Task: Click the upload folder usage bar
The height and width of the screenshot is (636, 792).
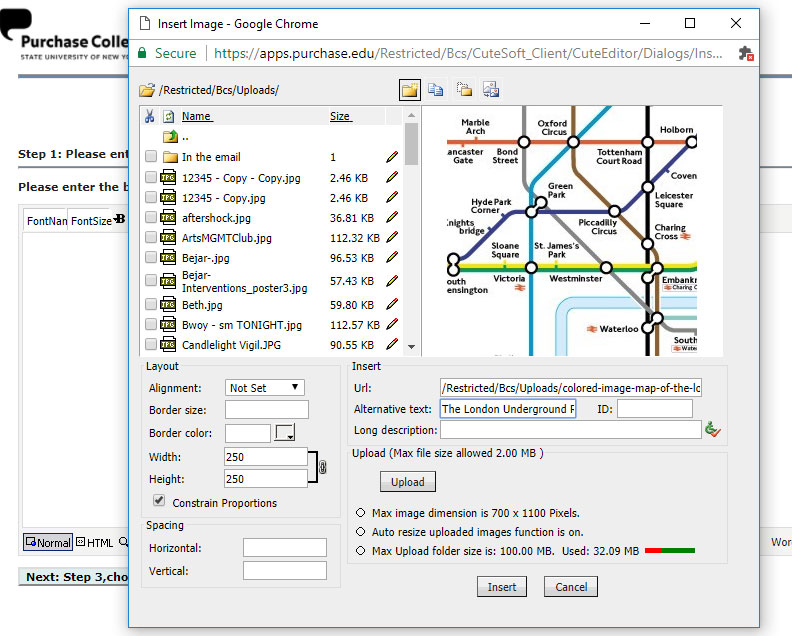Action: [670, 551]
